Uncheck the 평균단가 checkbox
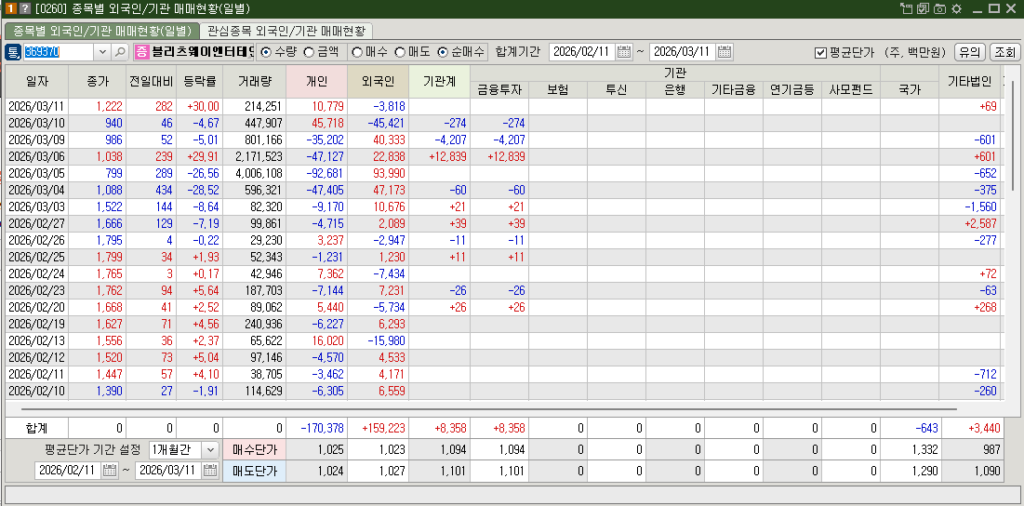Screen dimensions: 1024x506 pos(820,52)
